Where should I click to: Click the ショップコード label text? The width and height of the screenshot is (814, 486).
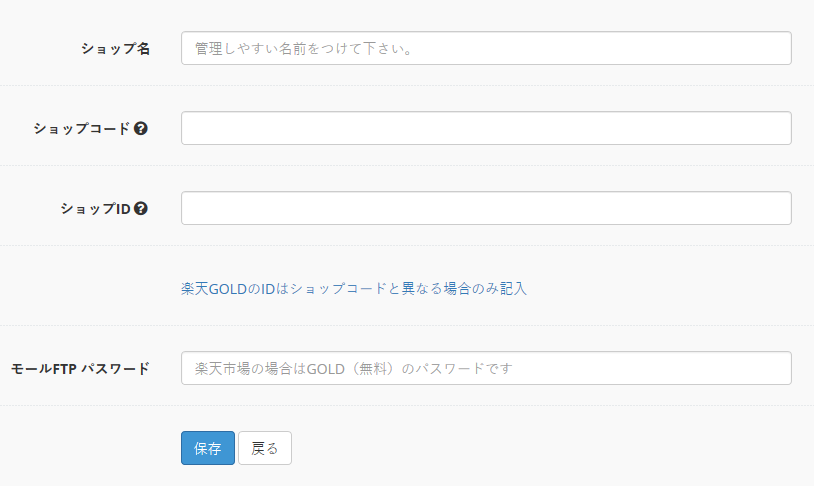coord(82,128)
